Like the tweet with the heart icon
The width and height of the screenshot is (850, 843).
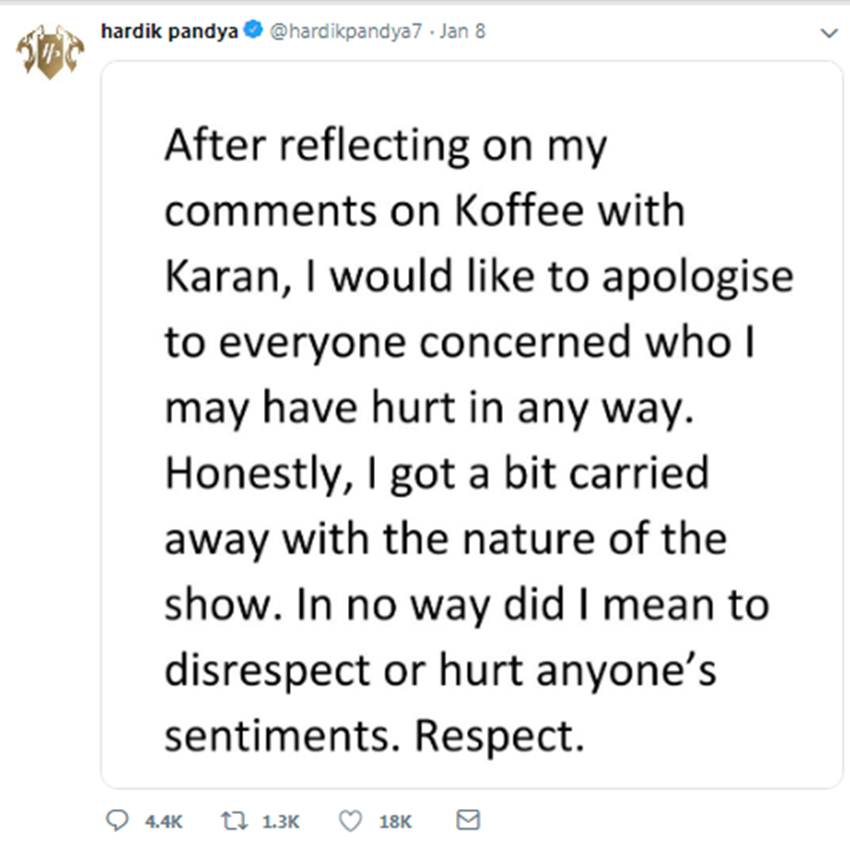(x=350, y=821)
